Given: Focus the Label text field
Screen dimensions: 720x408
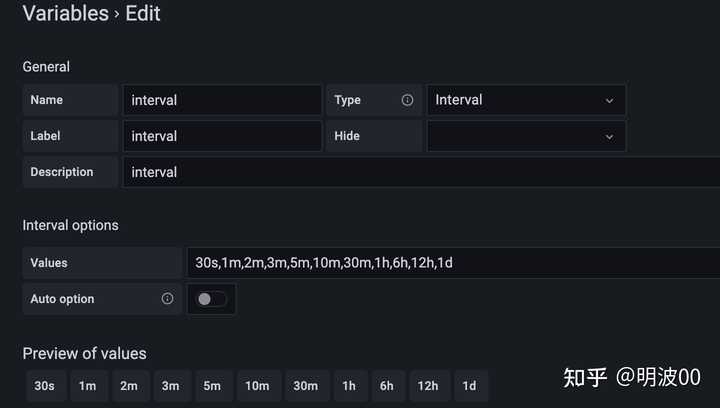Looking at the screenshot, I should click(221, 136).
